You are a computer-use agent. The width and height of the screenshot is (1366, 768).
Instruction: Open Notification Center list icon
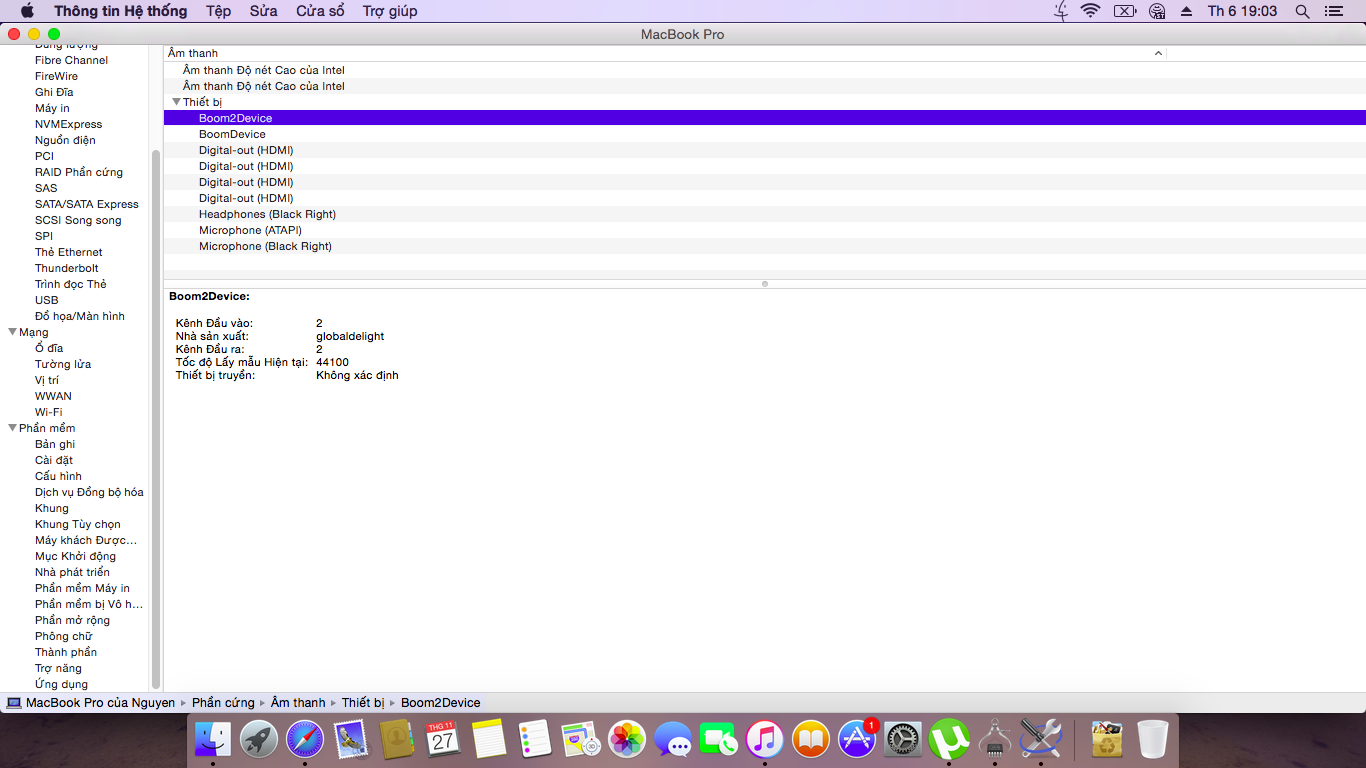click(x=1333, y=11)
